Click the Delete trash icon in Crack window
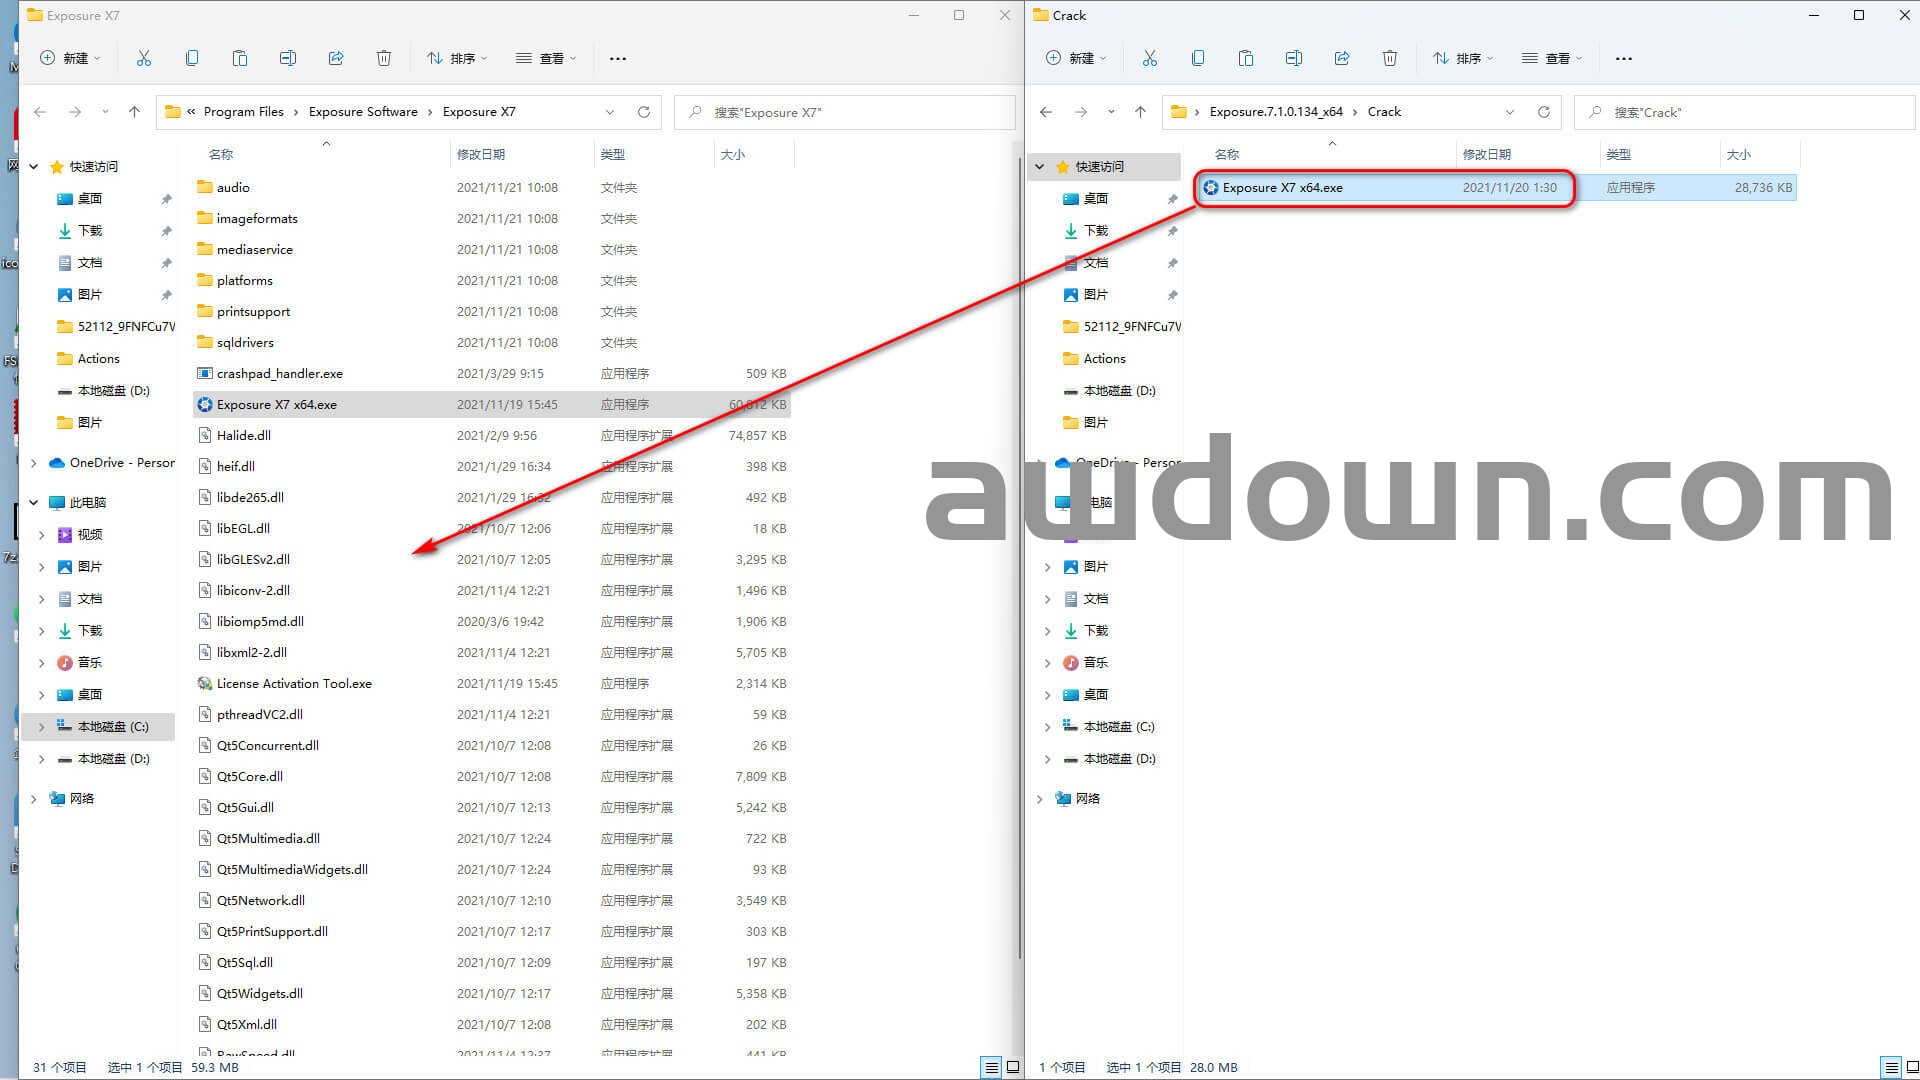 1390,58
